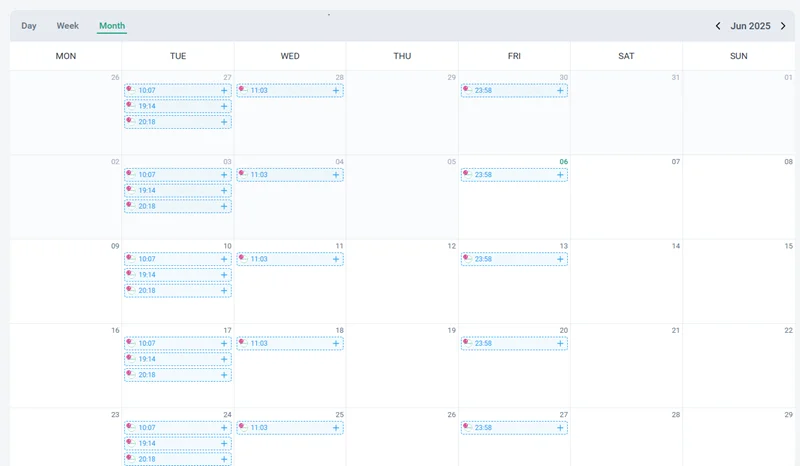The width and height of the screenshot is (800, 466).
Task: Click the 11:03 time on Wednesday 18
Action: pos(259,344)
